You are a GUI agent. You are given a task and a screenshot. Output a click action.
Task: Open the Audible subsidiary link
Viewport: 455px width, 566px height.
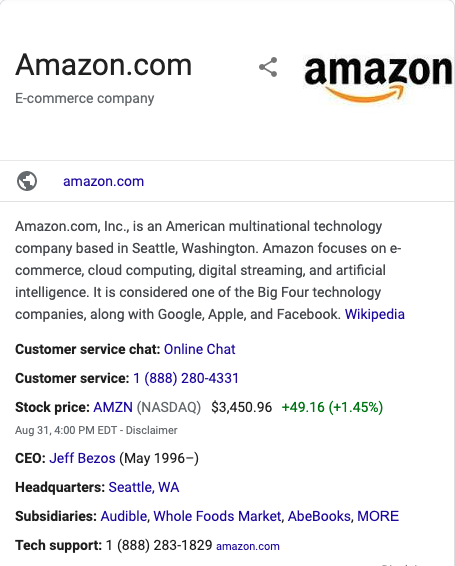(124, 516)
